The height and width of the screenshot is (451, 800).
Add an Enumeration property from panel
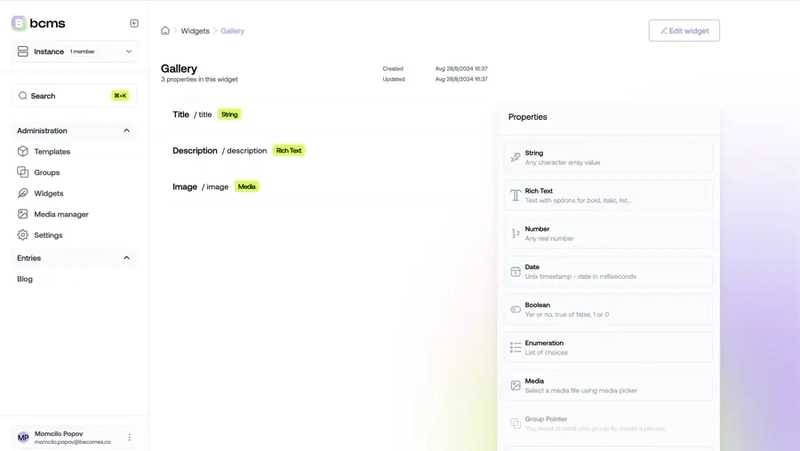pyautogui.click(x=608, y=347)
